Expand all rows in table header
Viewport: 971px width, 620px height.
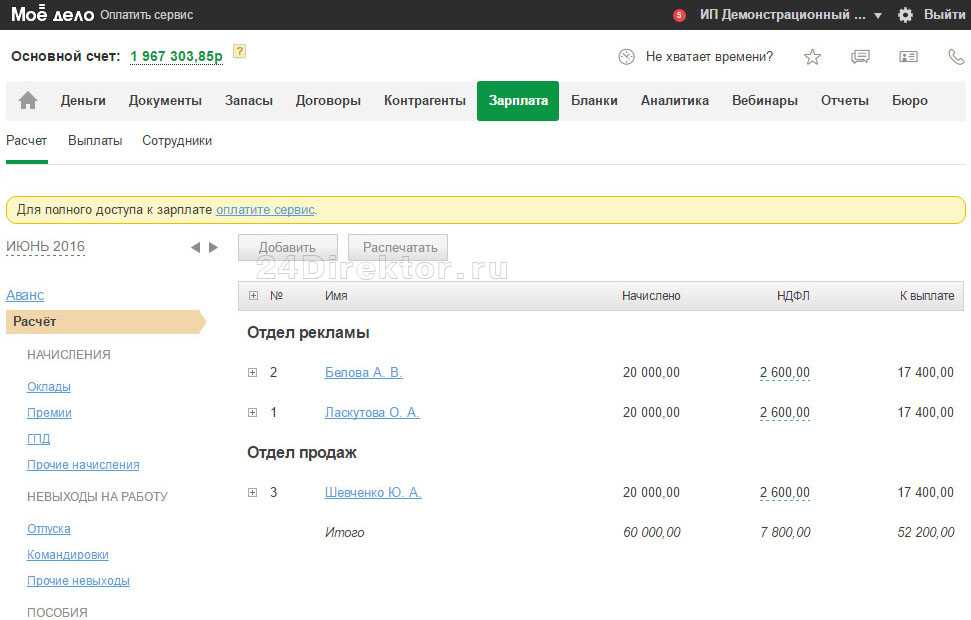tap(253, 296)
